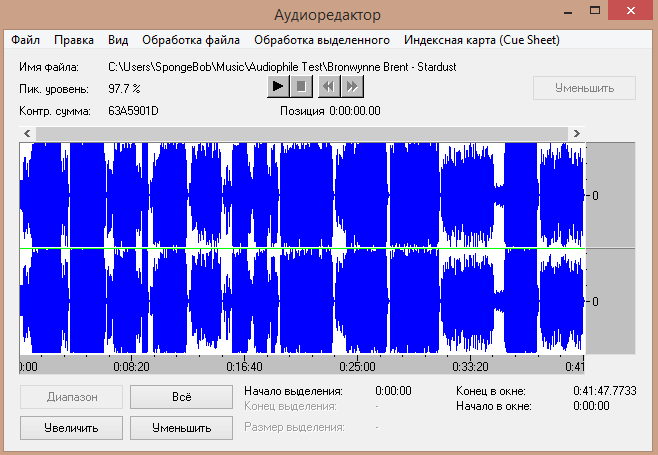Click the 0:08:20 mark on the timeline
Screen dimensions: 658x455
[x=131, y=366]
